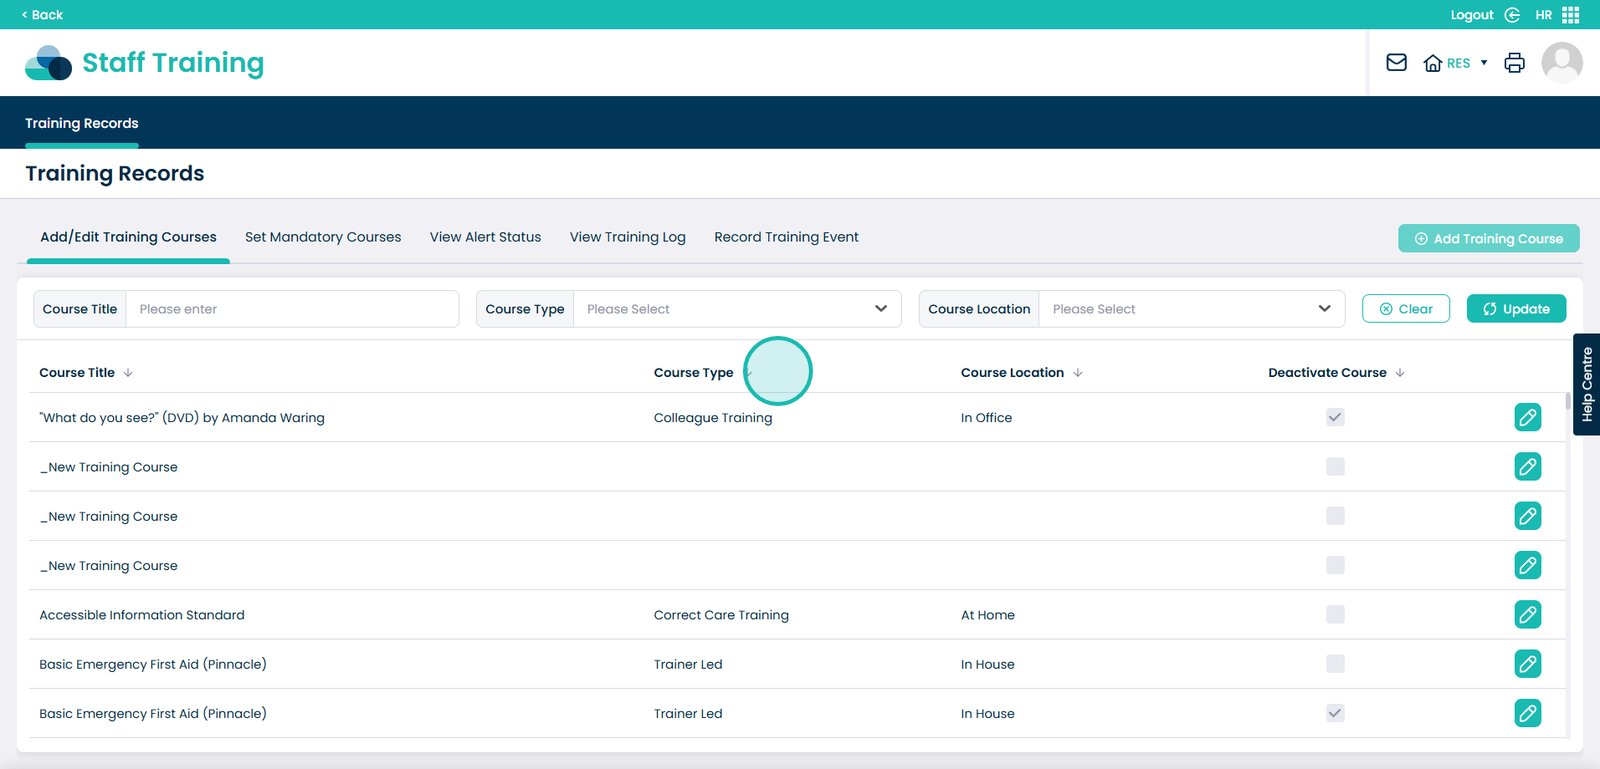Toggle deactivate for "What do you see?" course
The image size is (1600, 769).
1335,417
